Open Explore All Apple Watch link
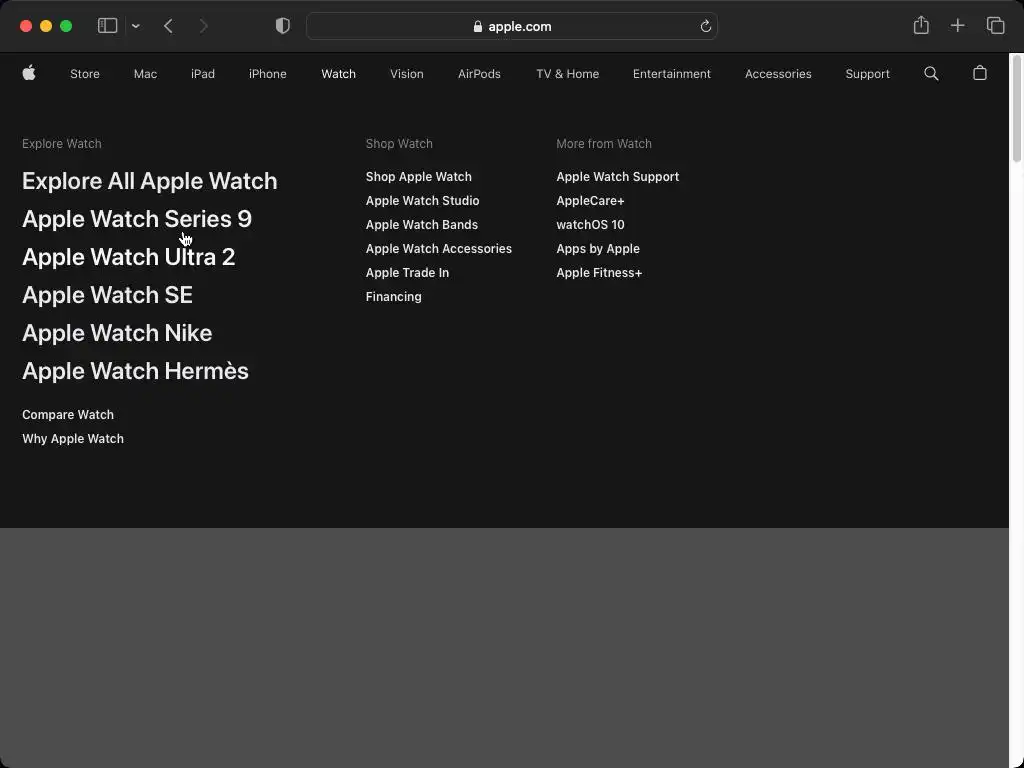The width and height of the screenshot is (1024, 768). point(150,181)
